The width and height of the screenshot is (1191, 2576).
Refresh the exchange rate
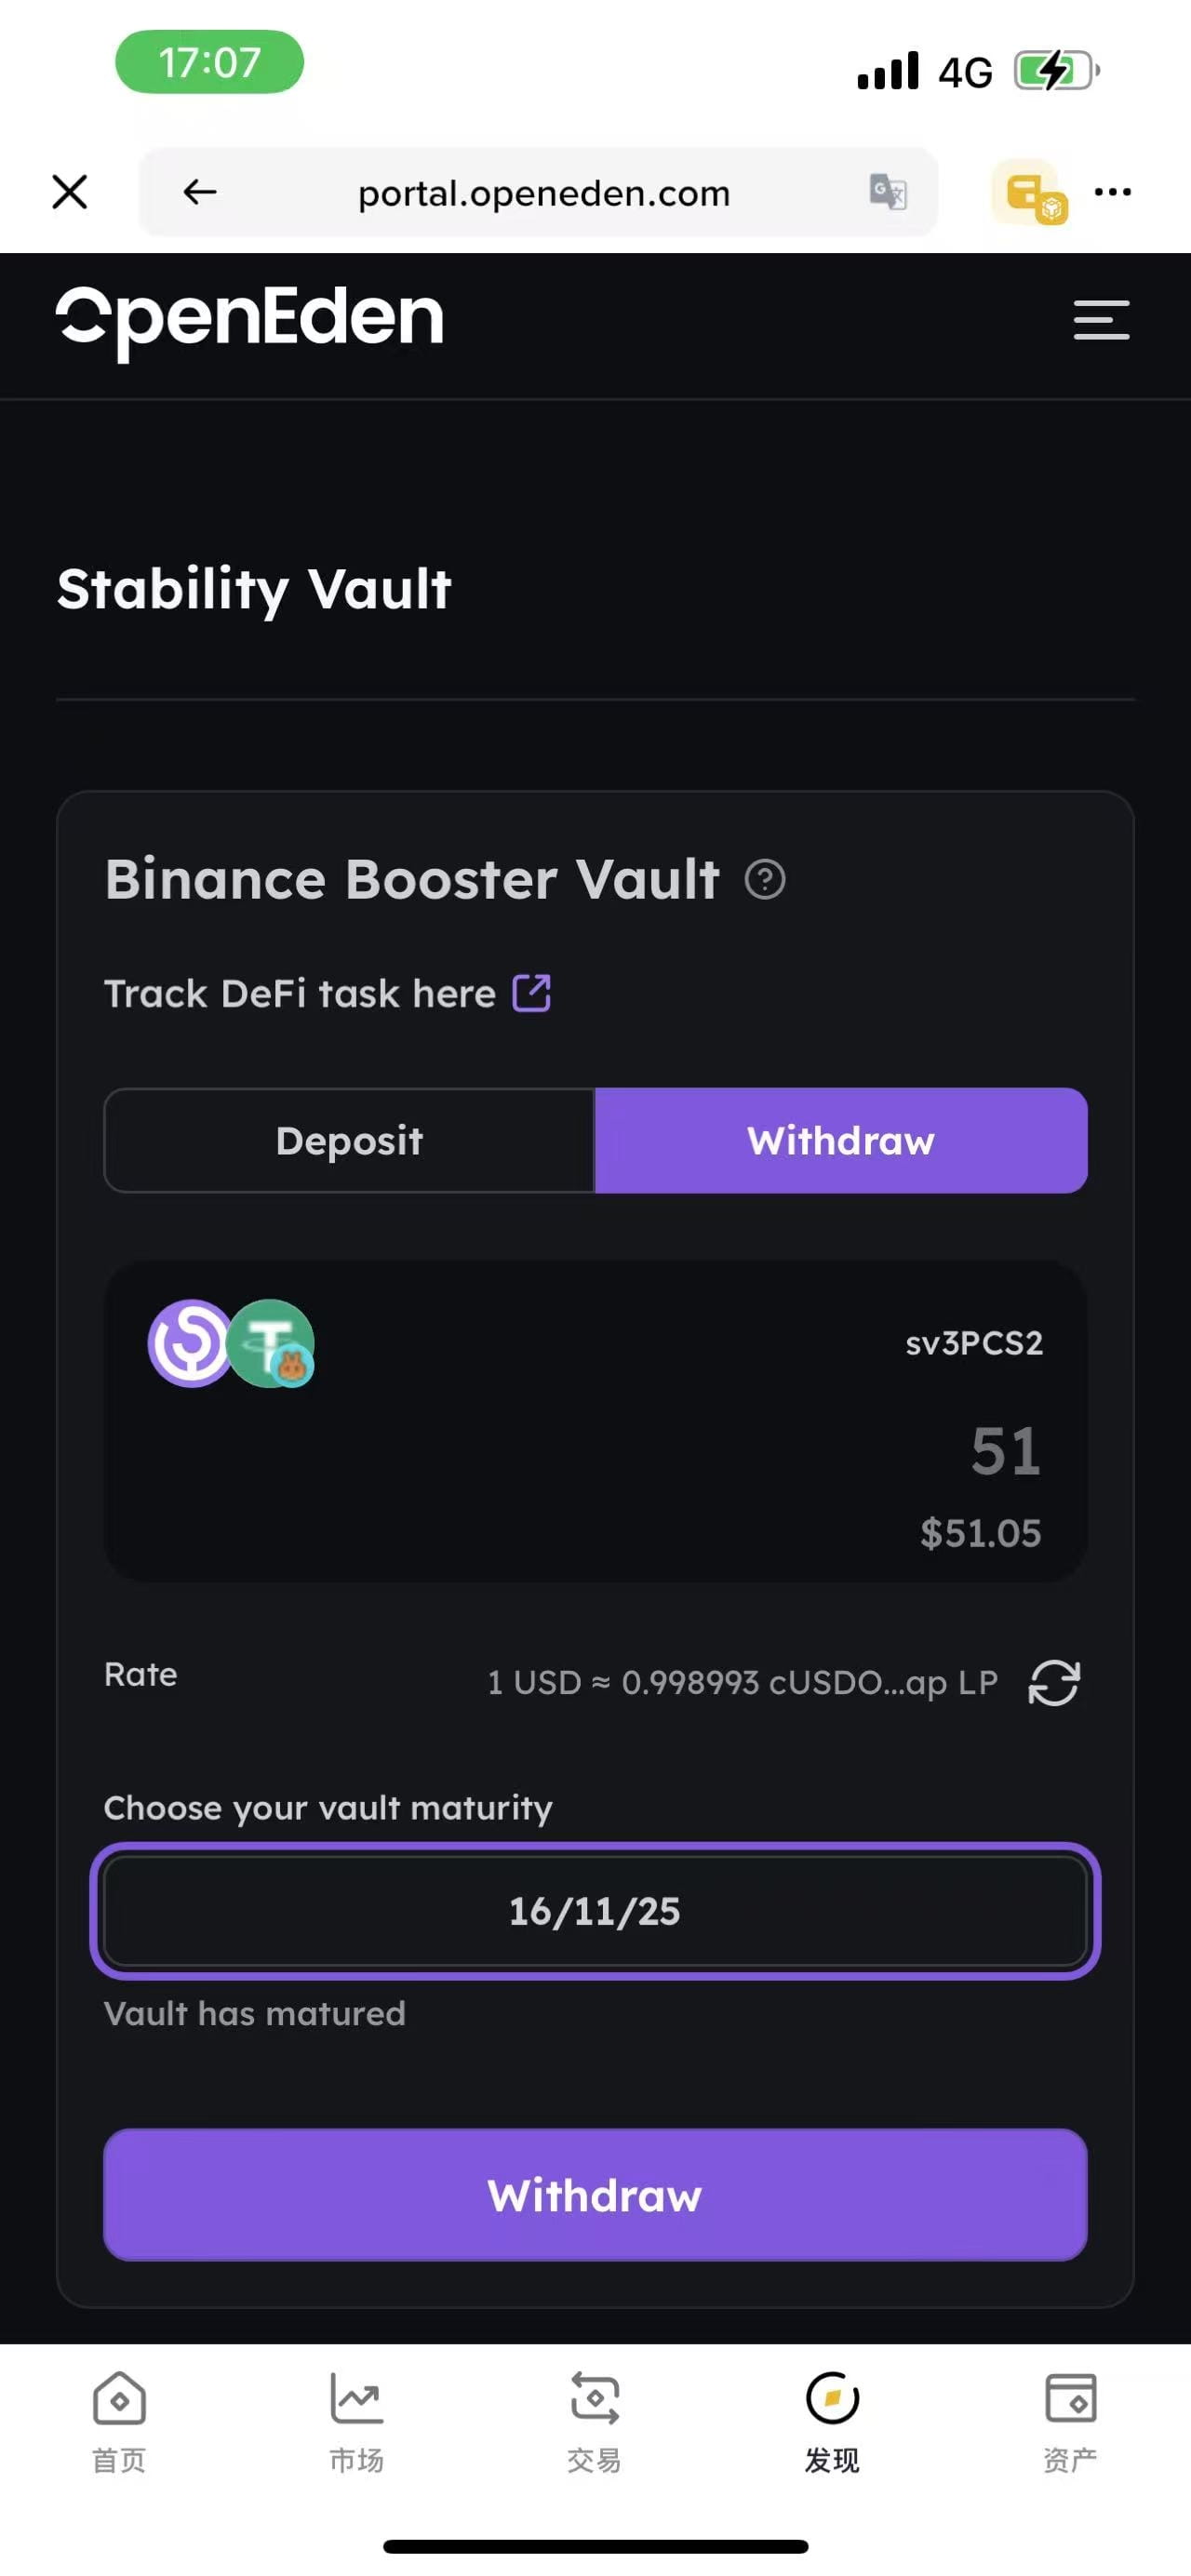click(1054, 1682)
